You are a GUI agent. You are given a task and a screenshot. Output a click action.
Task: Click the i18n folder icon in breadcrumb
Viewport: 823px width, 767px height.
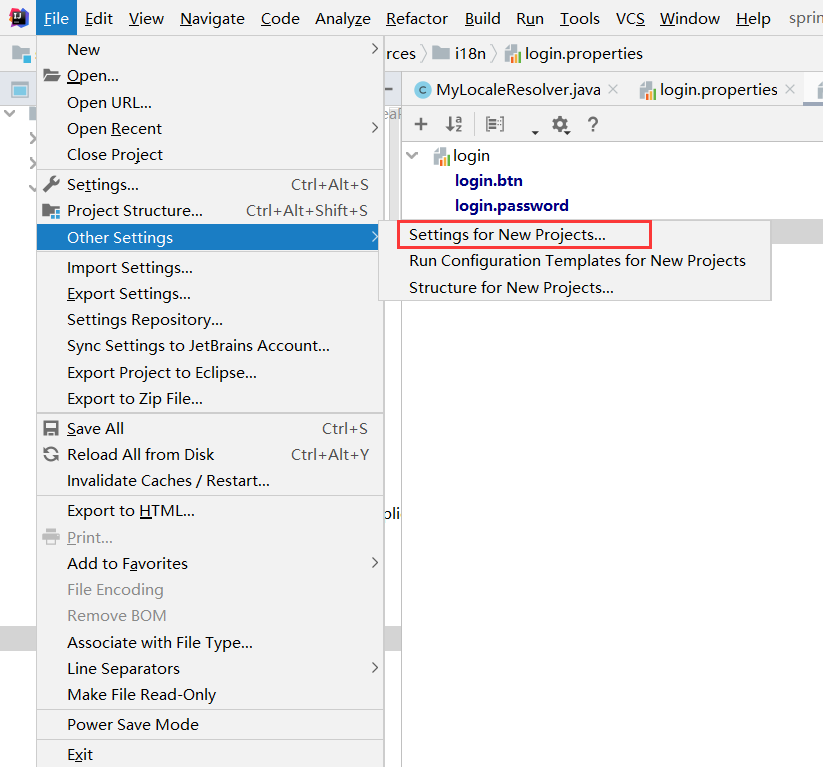(440, 53)
